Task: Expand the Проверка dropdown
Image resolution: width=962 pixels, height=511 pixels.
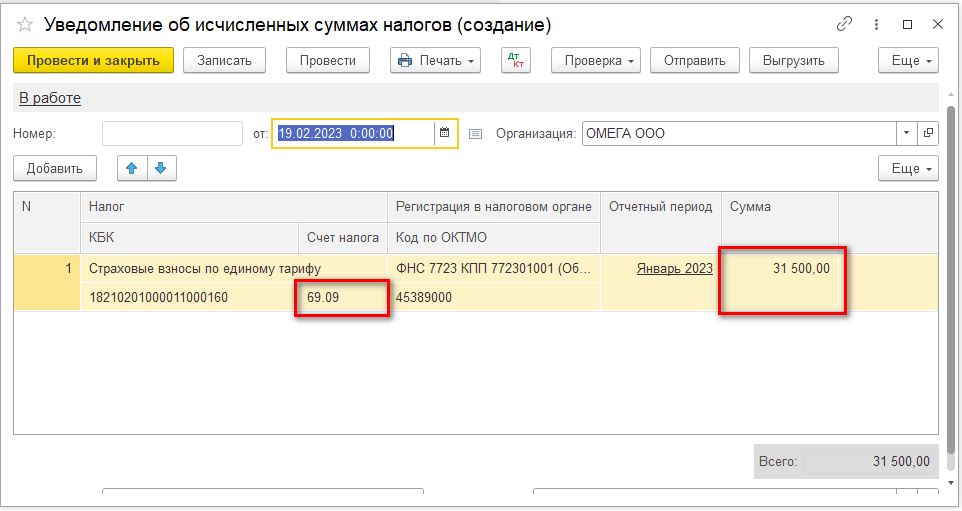Action: pos(596,60)
